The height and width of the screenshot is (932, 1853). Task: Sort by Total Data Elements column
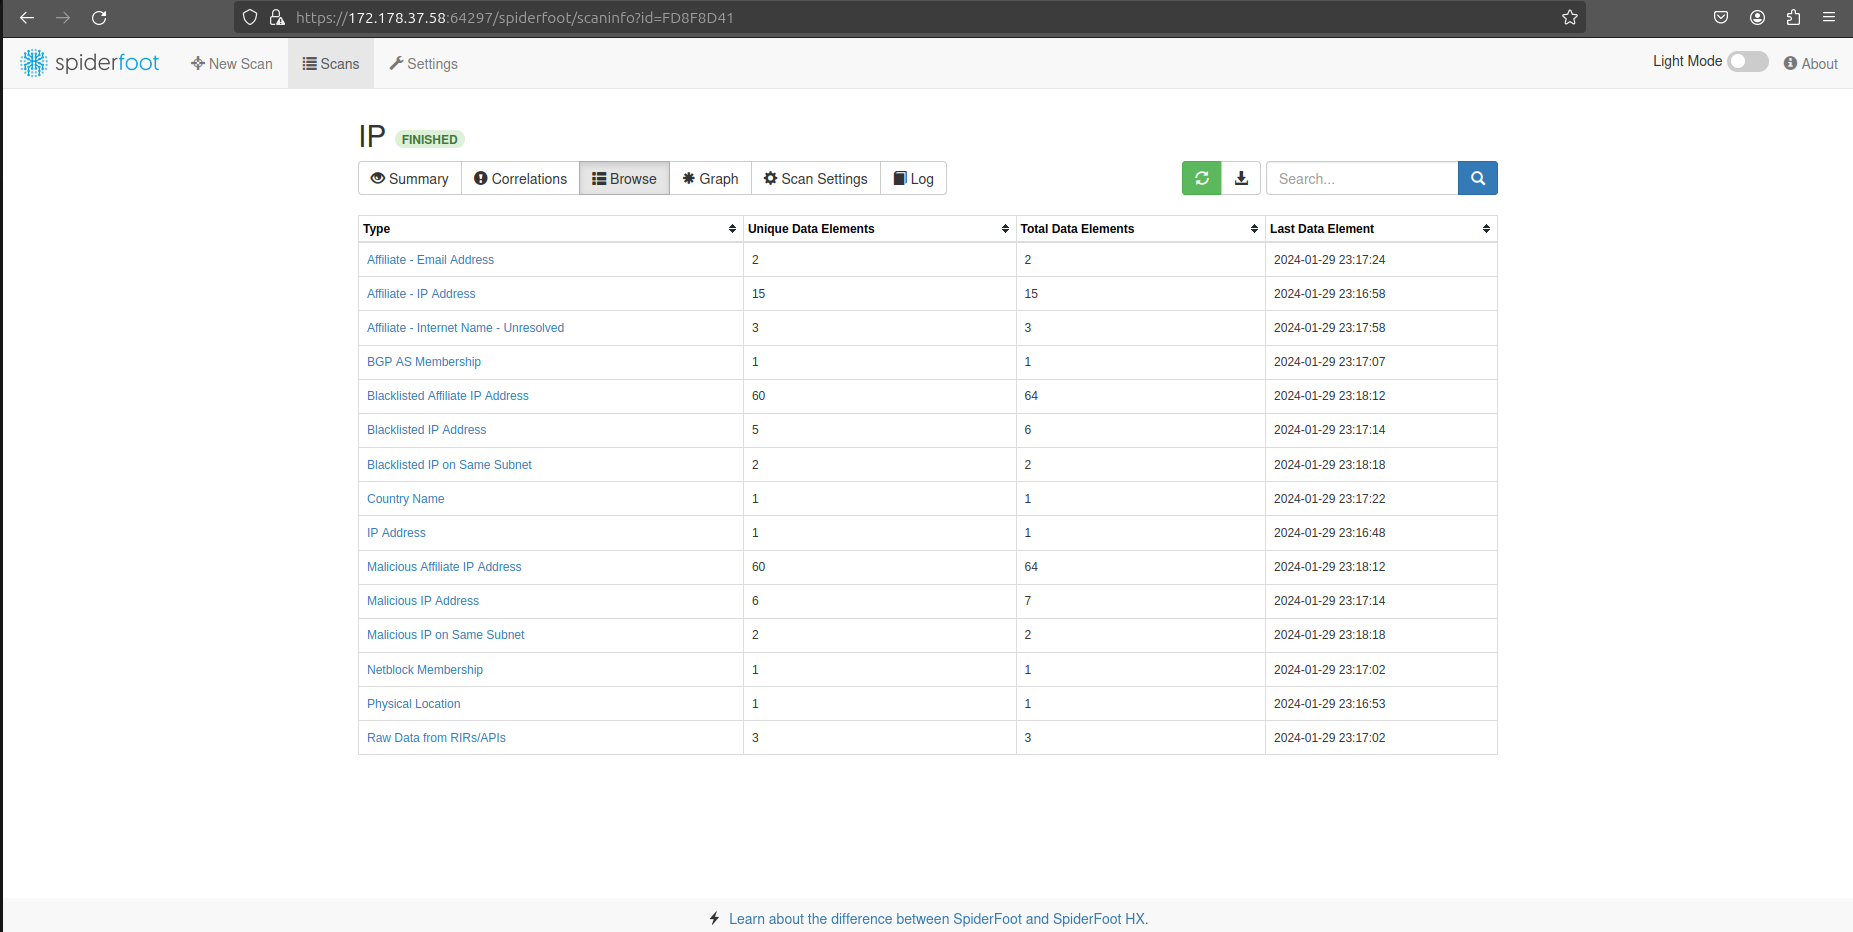[1140, 229]
